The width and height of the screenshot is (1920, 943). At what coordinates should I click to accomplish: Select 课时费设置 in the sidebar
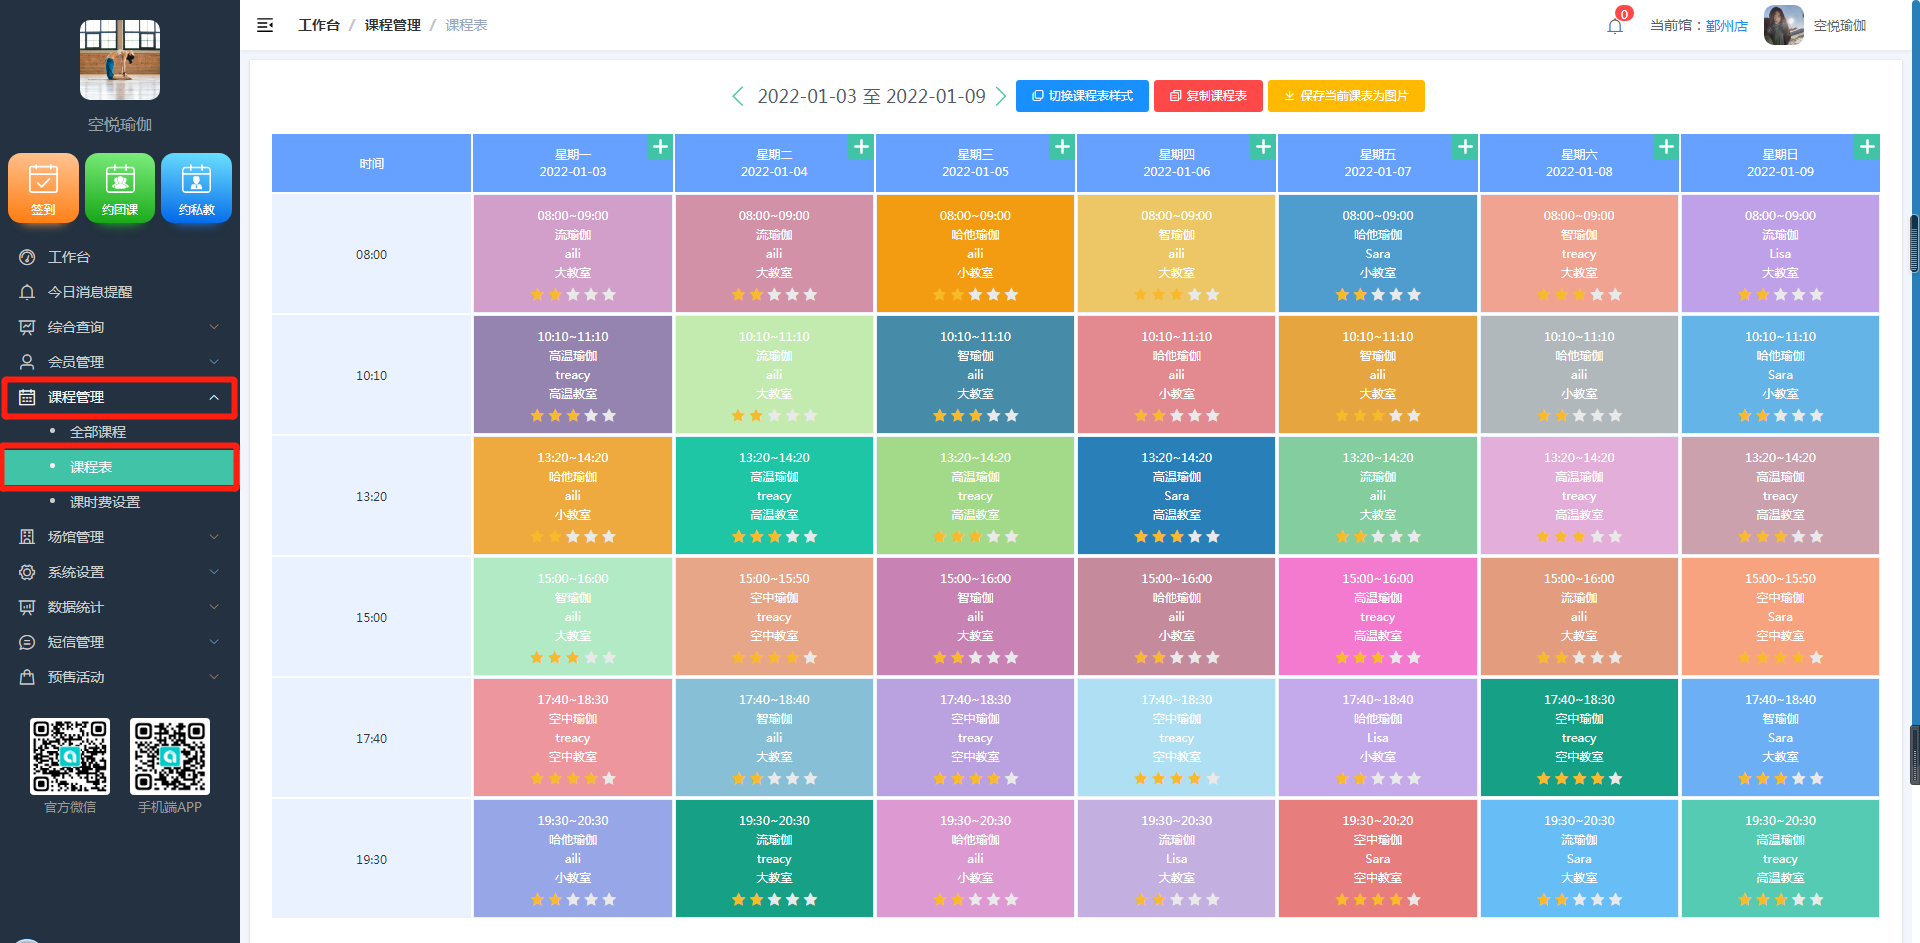click(x=105, y=502)
